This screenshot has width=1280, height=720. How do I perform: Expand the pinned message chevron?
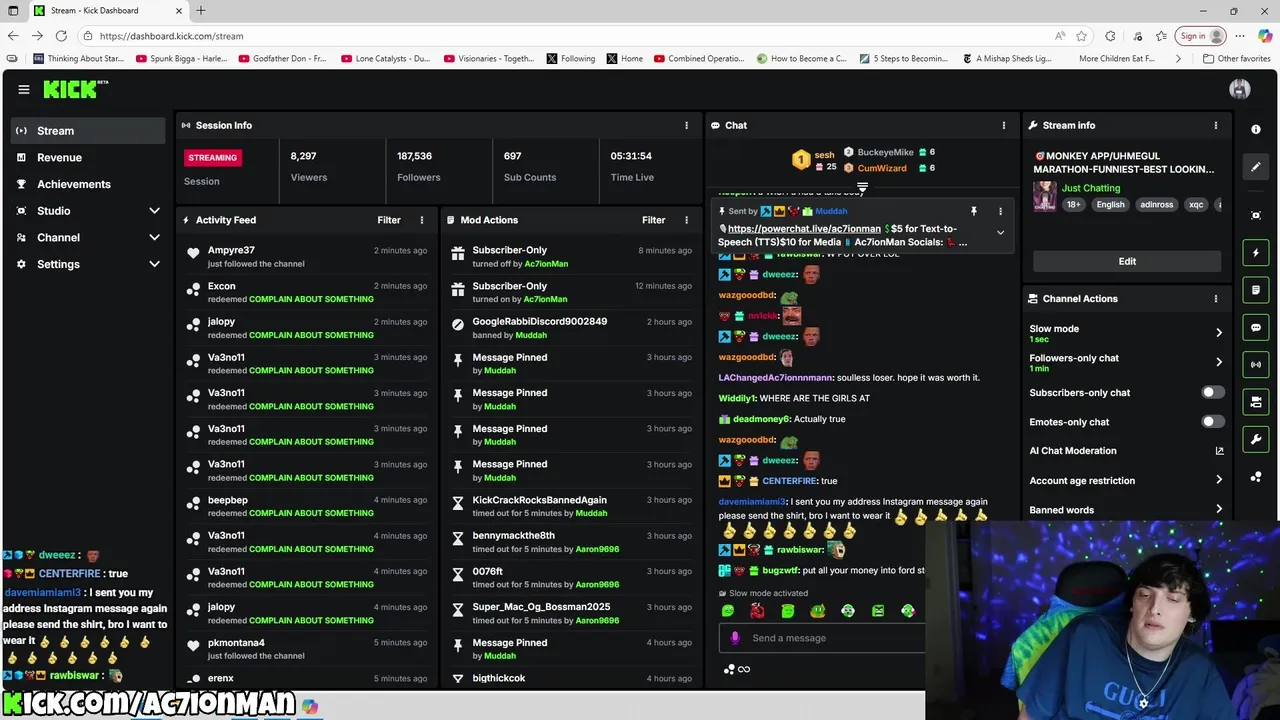pyautogui.click(x=1000, y=233)
